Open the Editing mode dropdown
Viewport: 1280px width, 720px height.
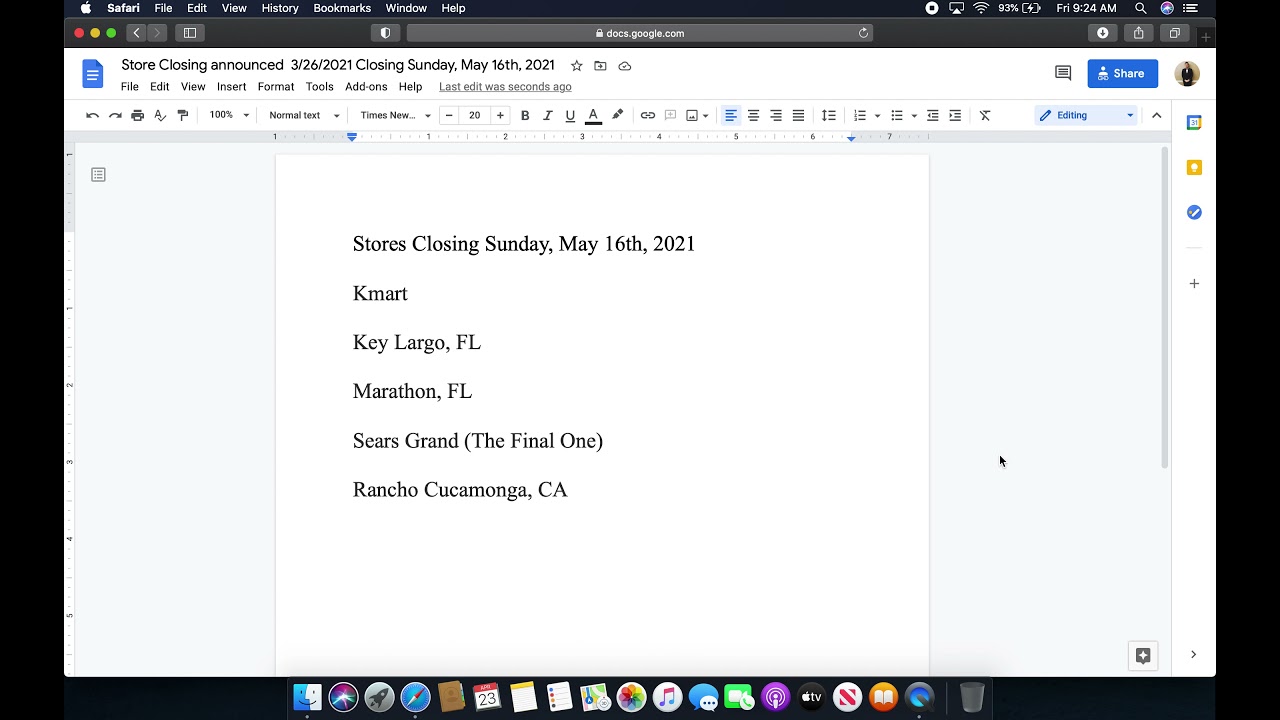[1087, 115]
